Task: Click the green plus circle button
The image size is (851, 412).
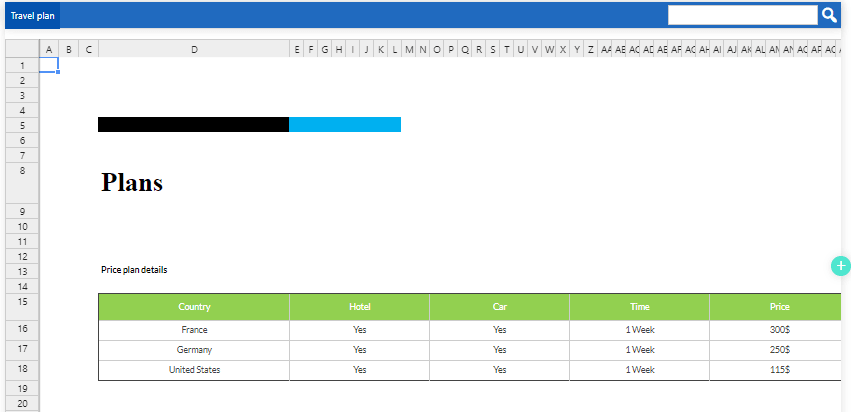Action: coord(840,265)
